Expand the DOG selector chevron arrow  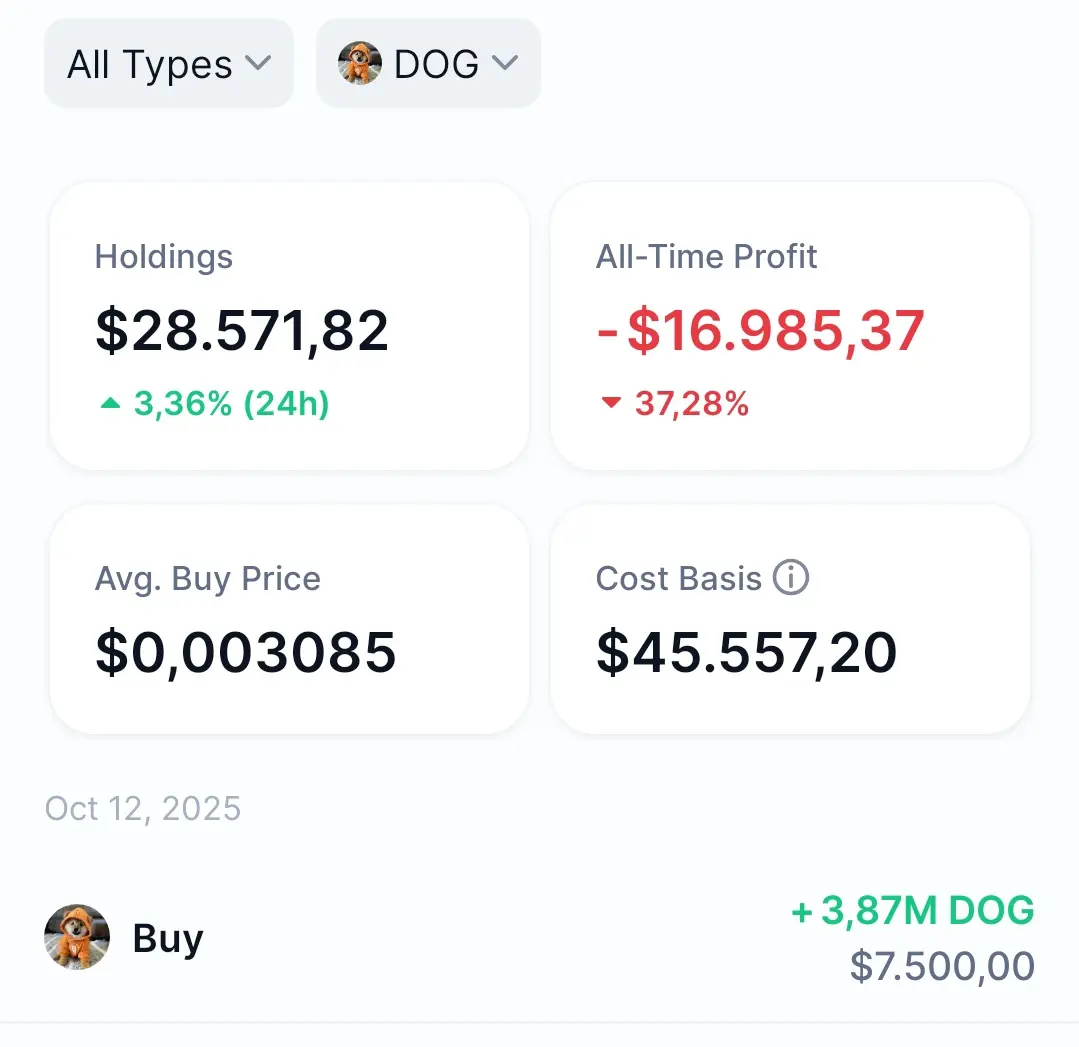coord(505,64)
